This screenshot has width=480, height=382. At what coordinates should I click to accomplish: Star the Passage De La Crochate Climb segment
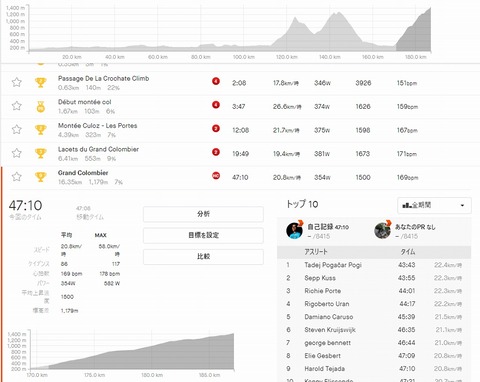[x=17, y=82]
